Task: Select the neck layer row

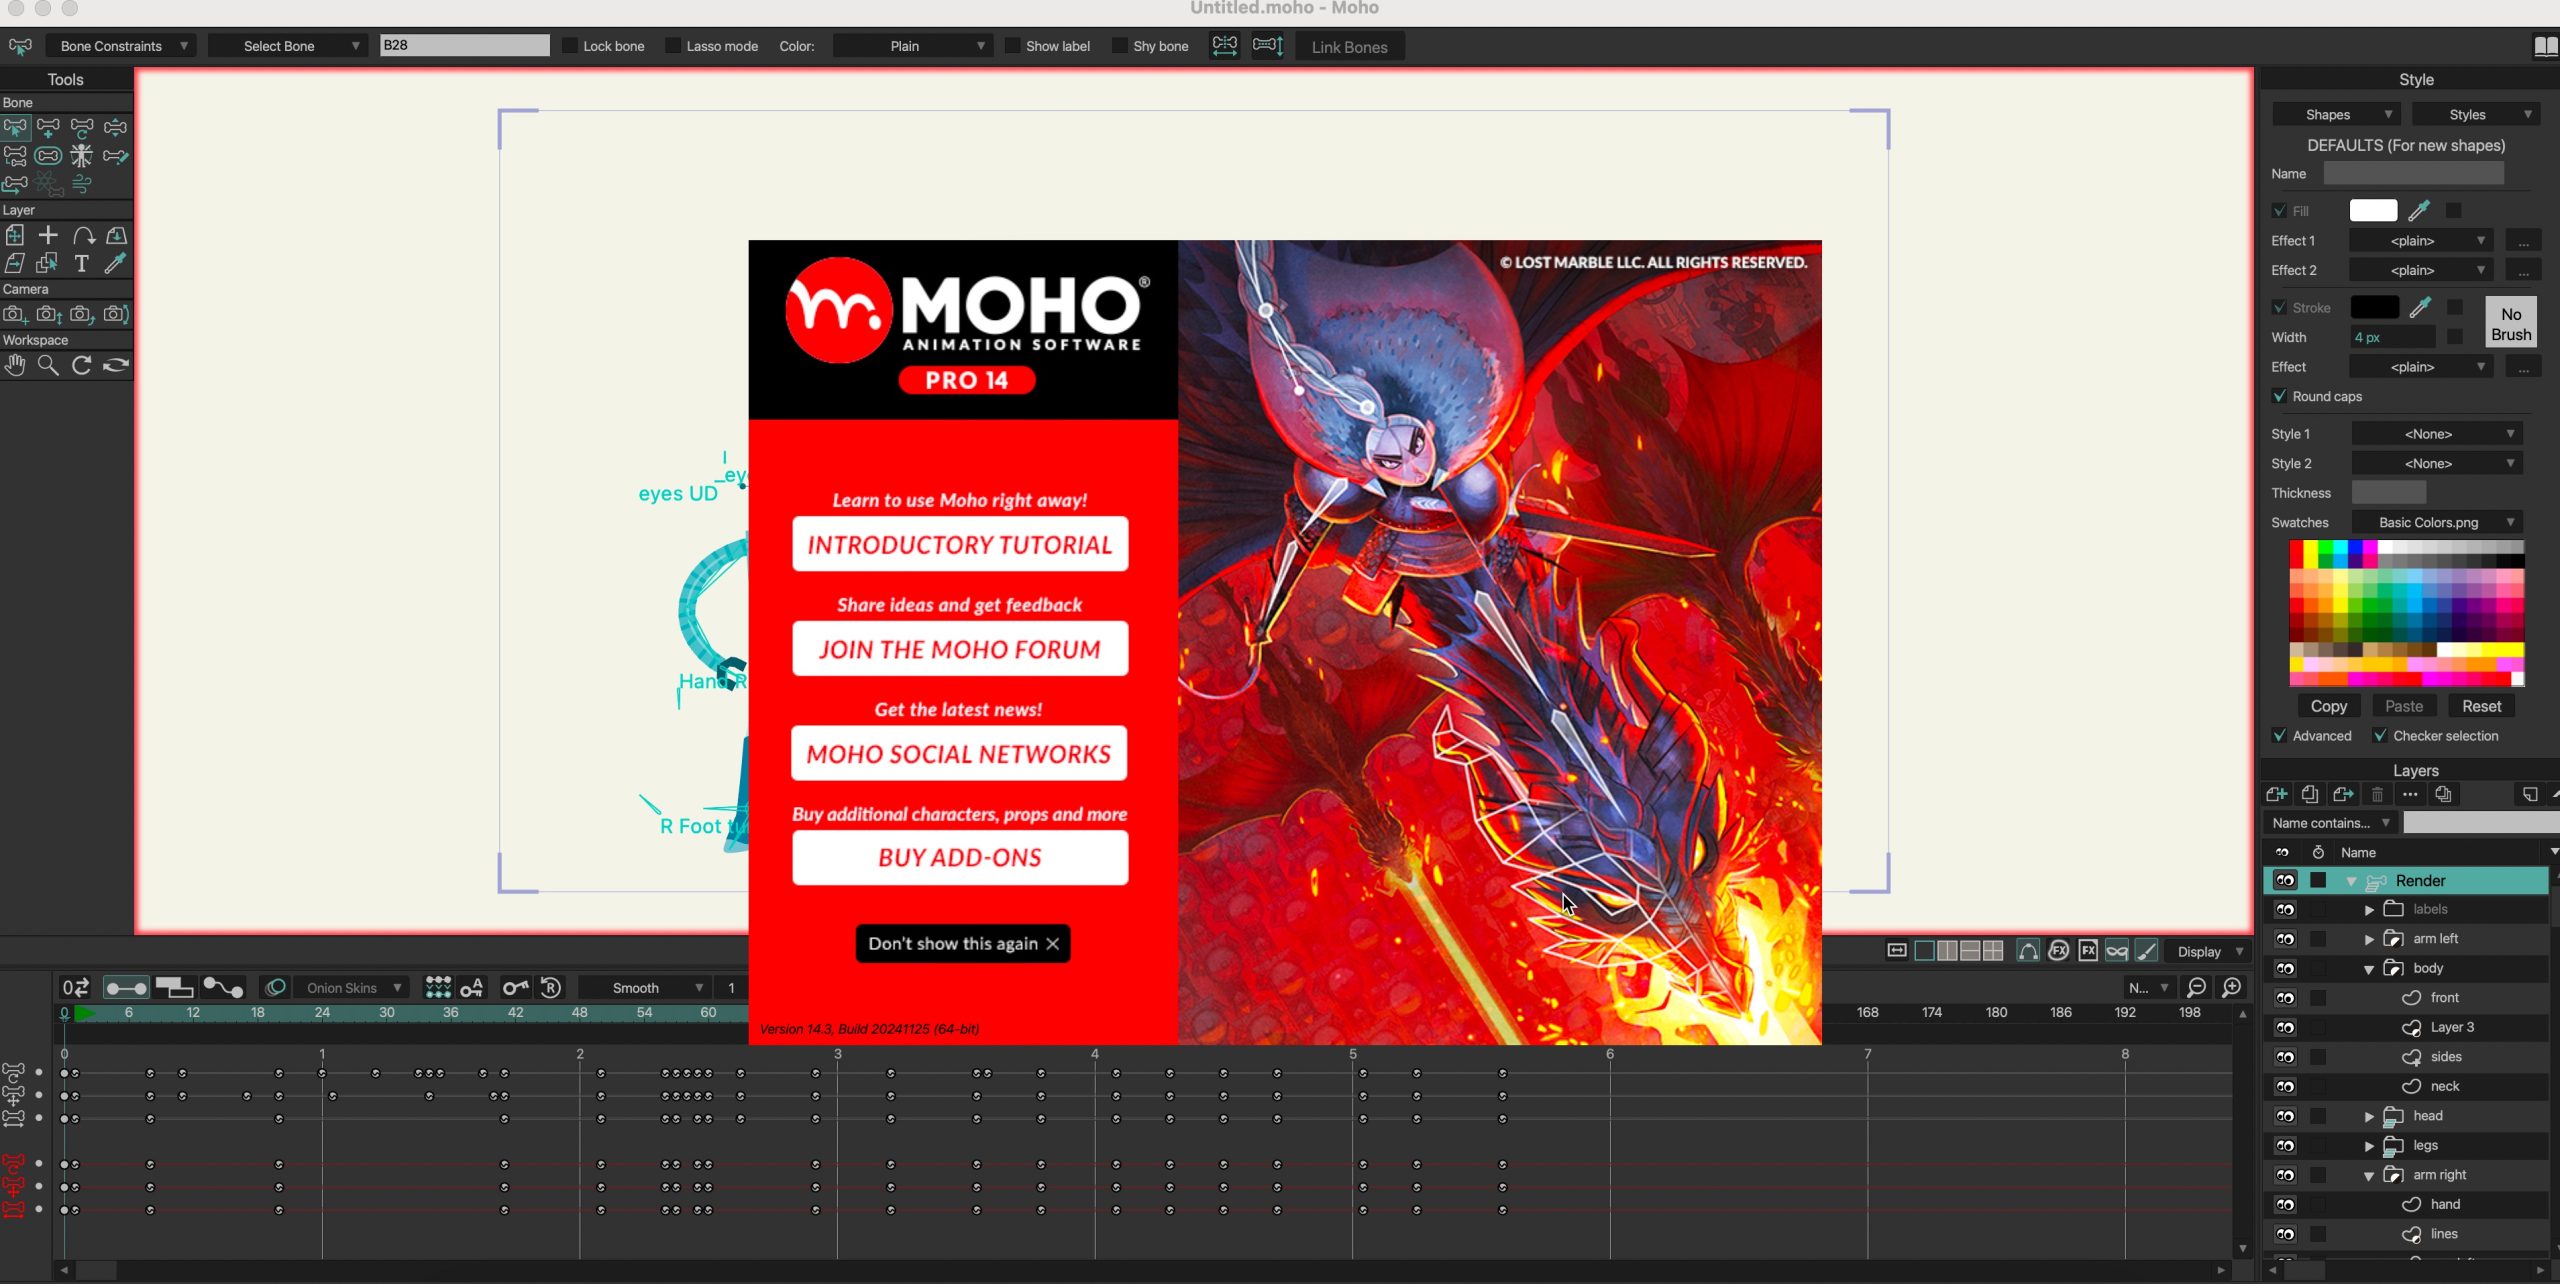Action: click(2406, 1086)
